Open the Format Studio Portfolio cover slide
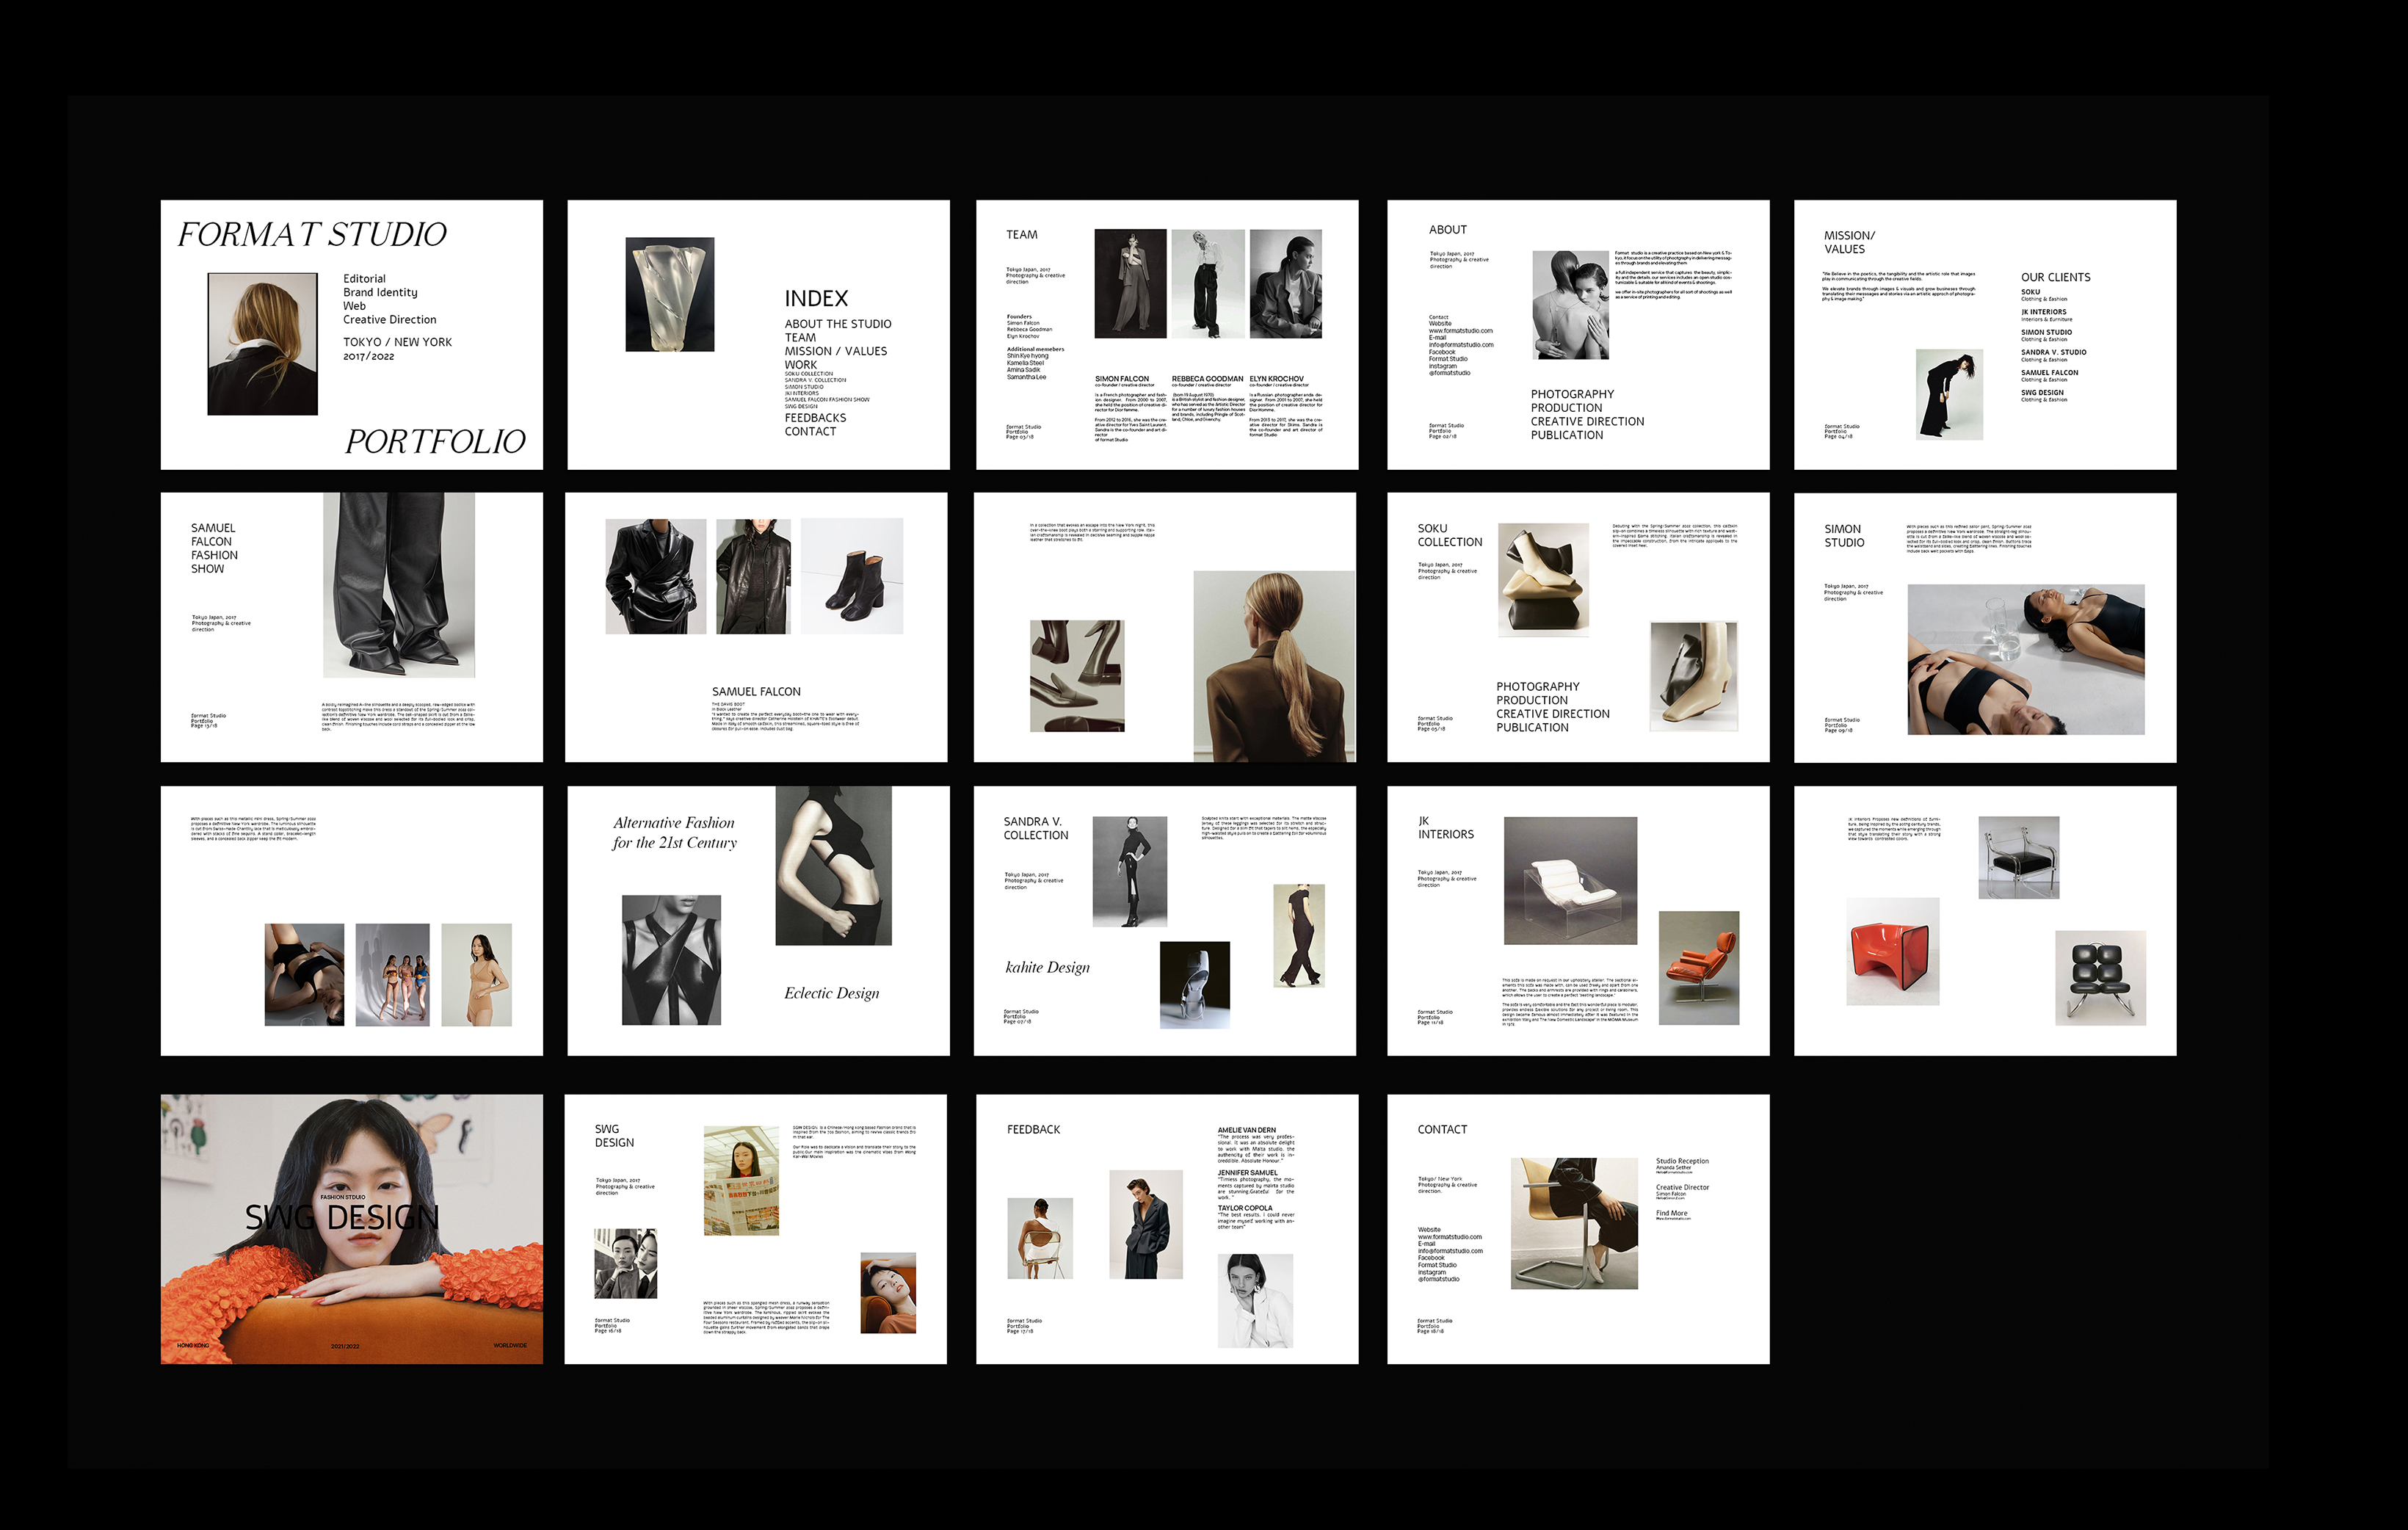 (x=351, y=334)
